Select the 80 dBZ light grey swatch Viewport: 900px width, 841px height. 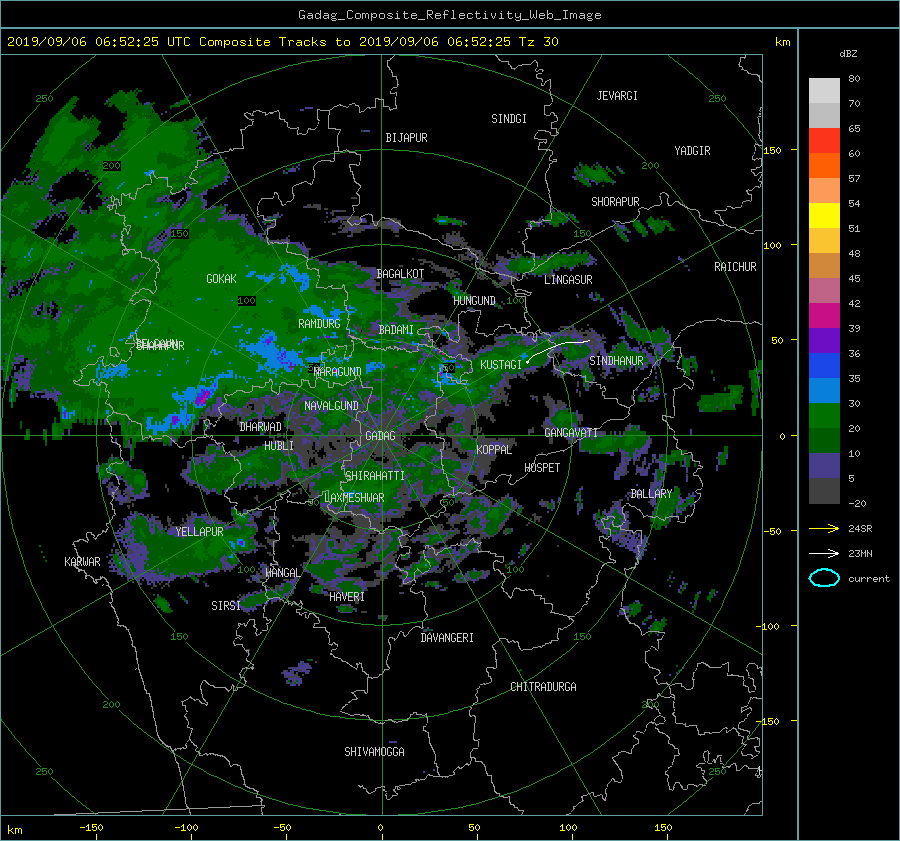coord(824,90)
